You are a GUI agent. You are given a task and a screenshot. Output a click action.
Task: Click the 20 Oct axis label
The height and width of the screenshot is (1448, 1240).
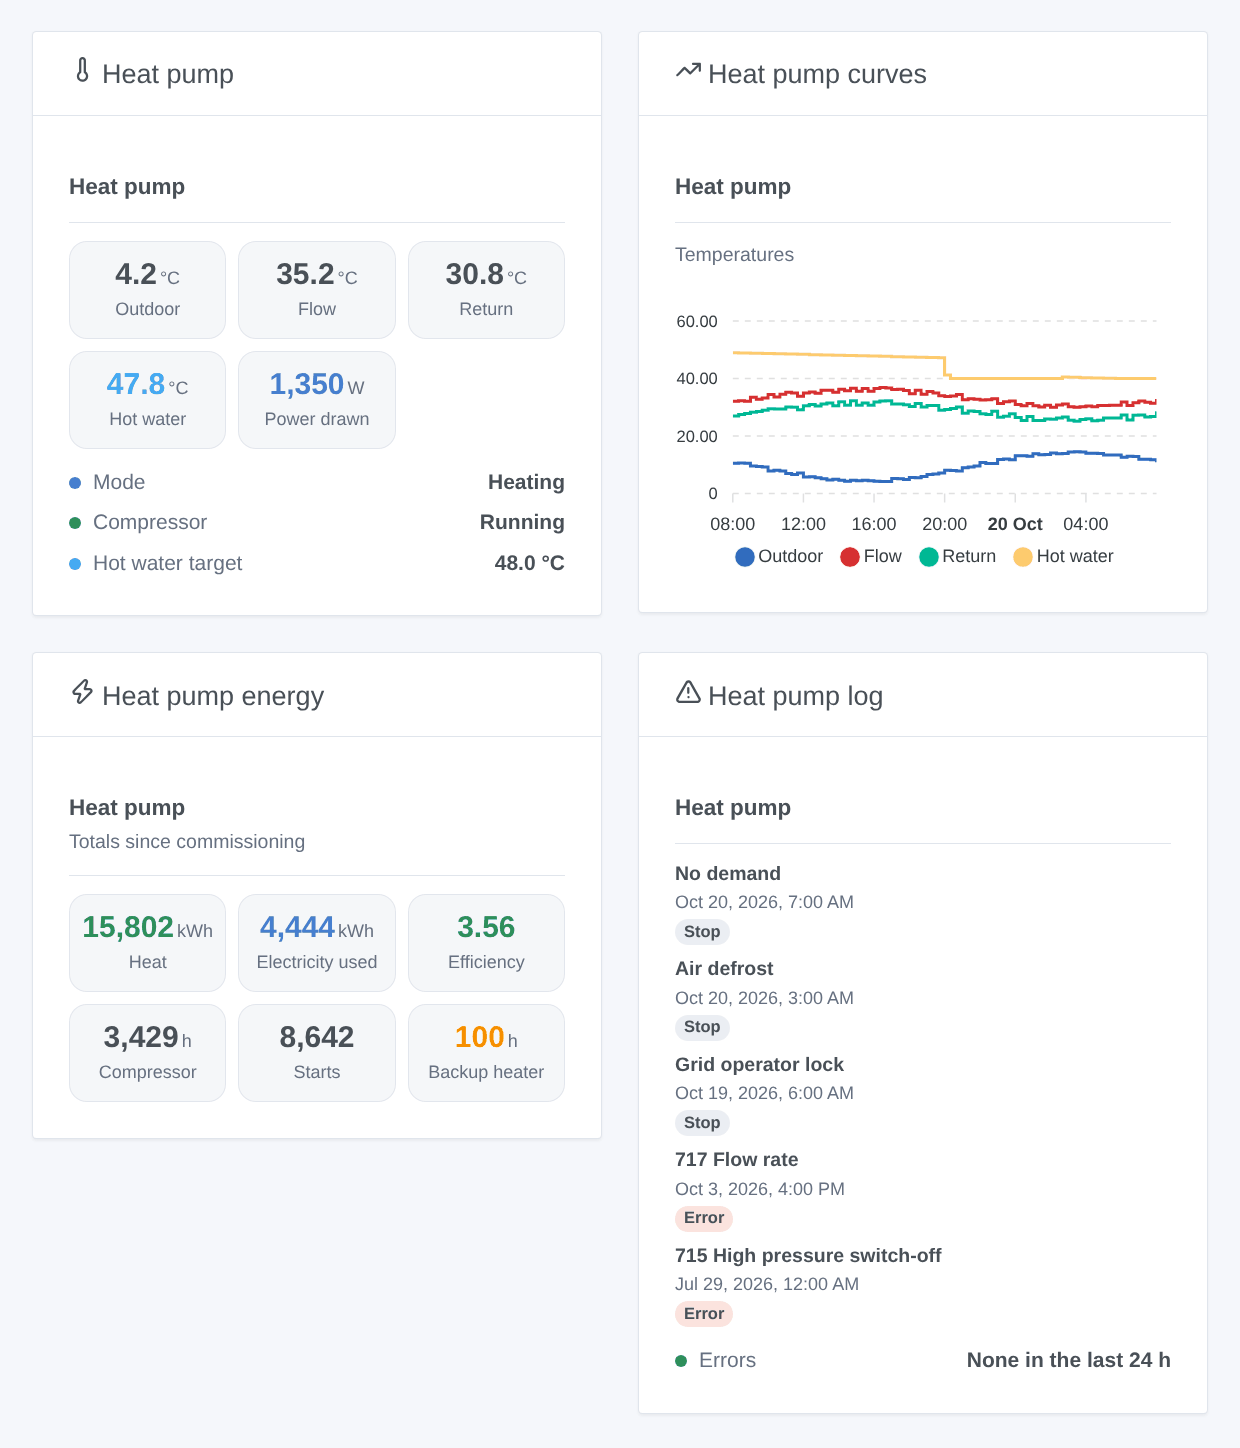(x=1015, y=524)
